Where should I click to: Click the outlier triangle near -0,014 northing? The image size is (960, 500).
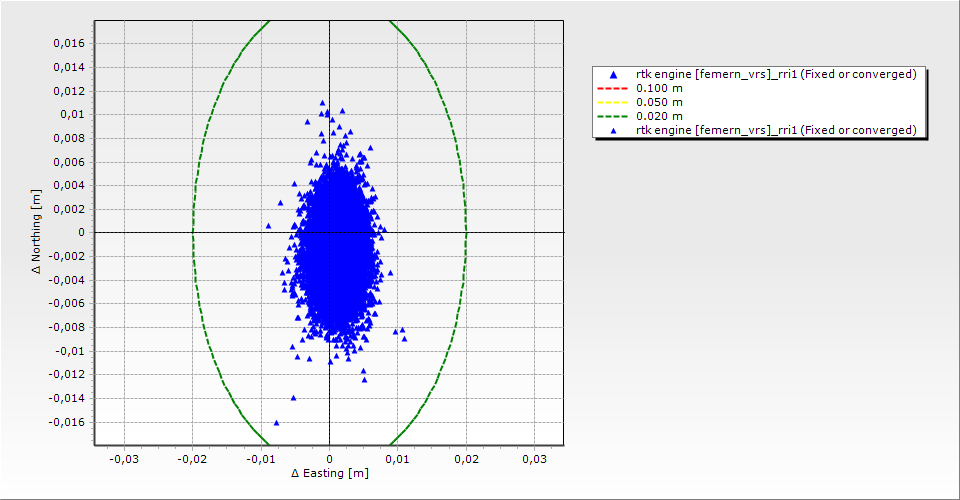click(293, 398)
